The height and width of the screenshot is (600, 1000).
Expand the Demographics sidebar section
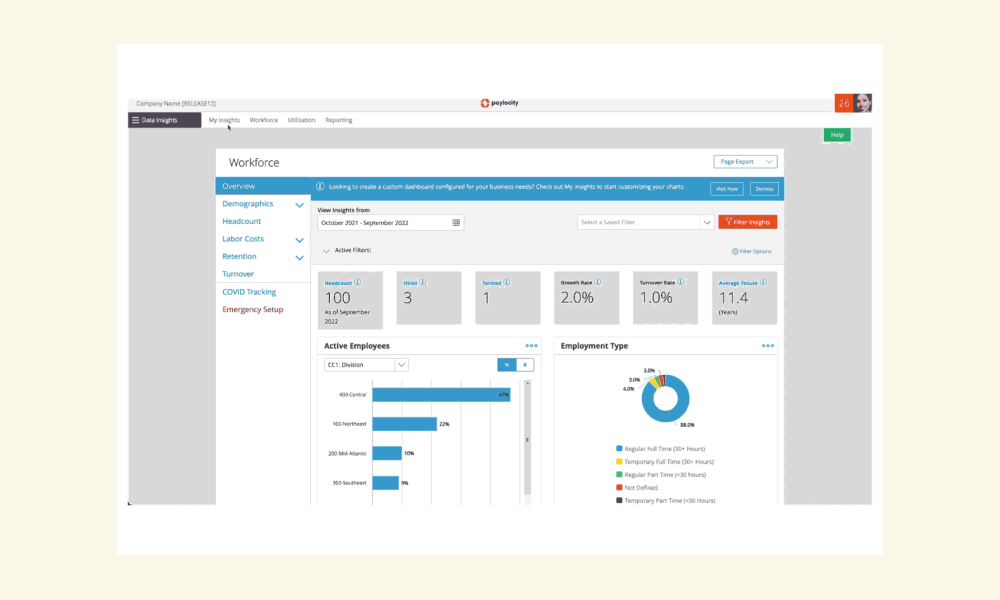pos(299,205)
